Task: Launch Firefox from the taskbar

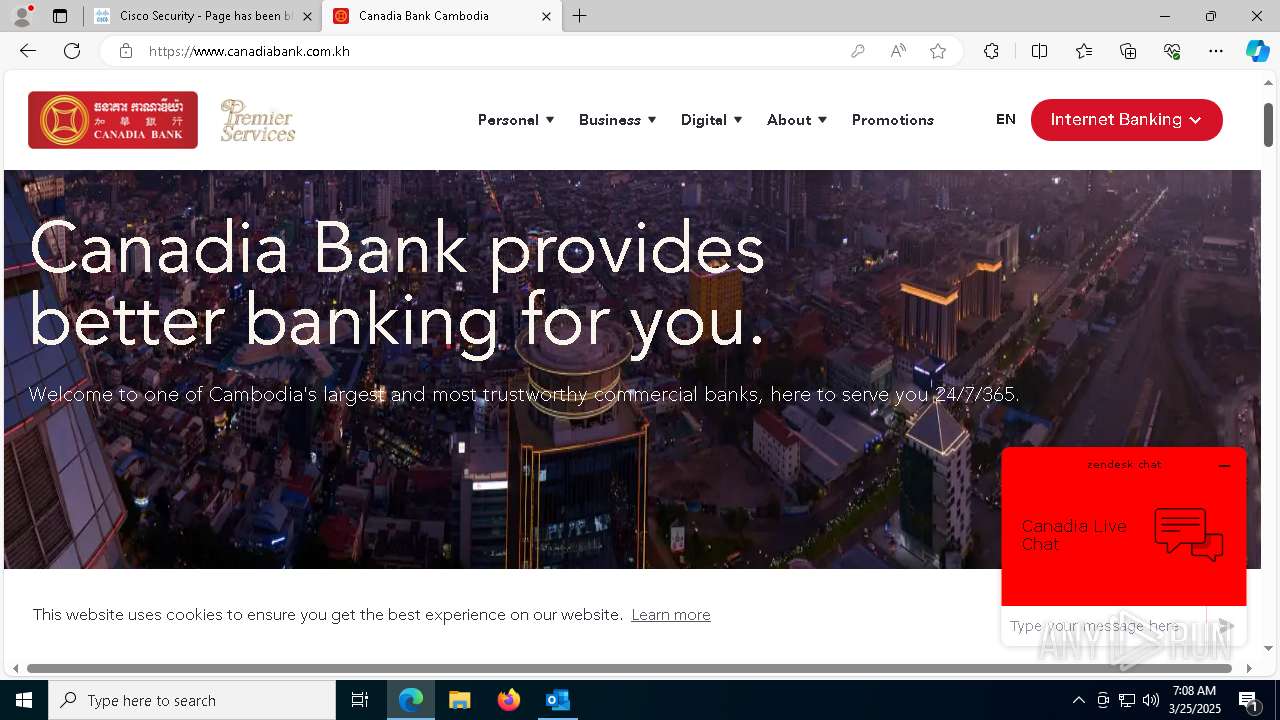Action: [509, 700]
